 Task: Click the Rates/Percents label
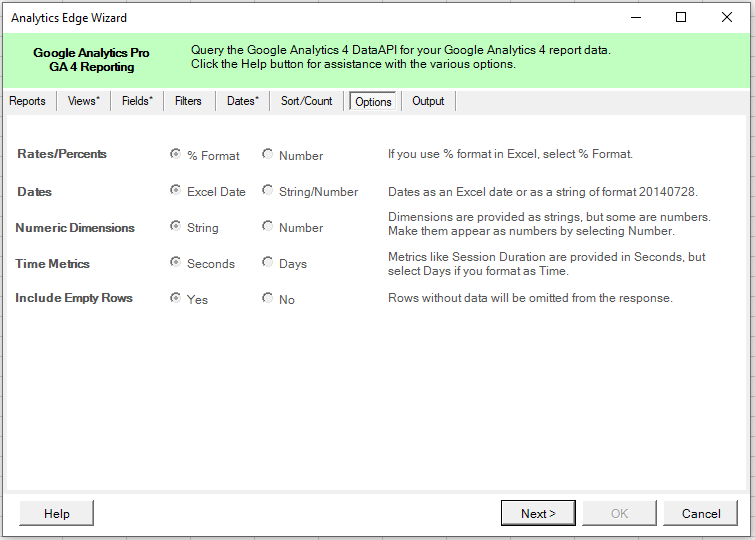tap(62, 154)
